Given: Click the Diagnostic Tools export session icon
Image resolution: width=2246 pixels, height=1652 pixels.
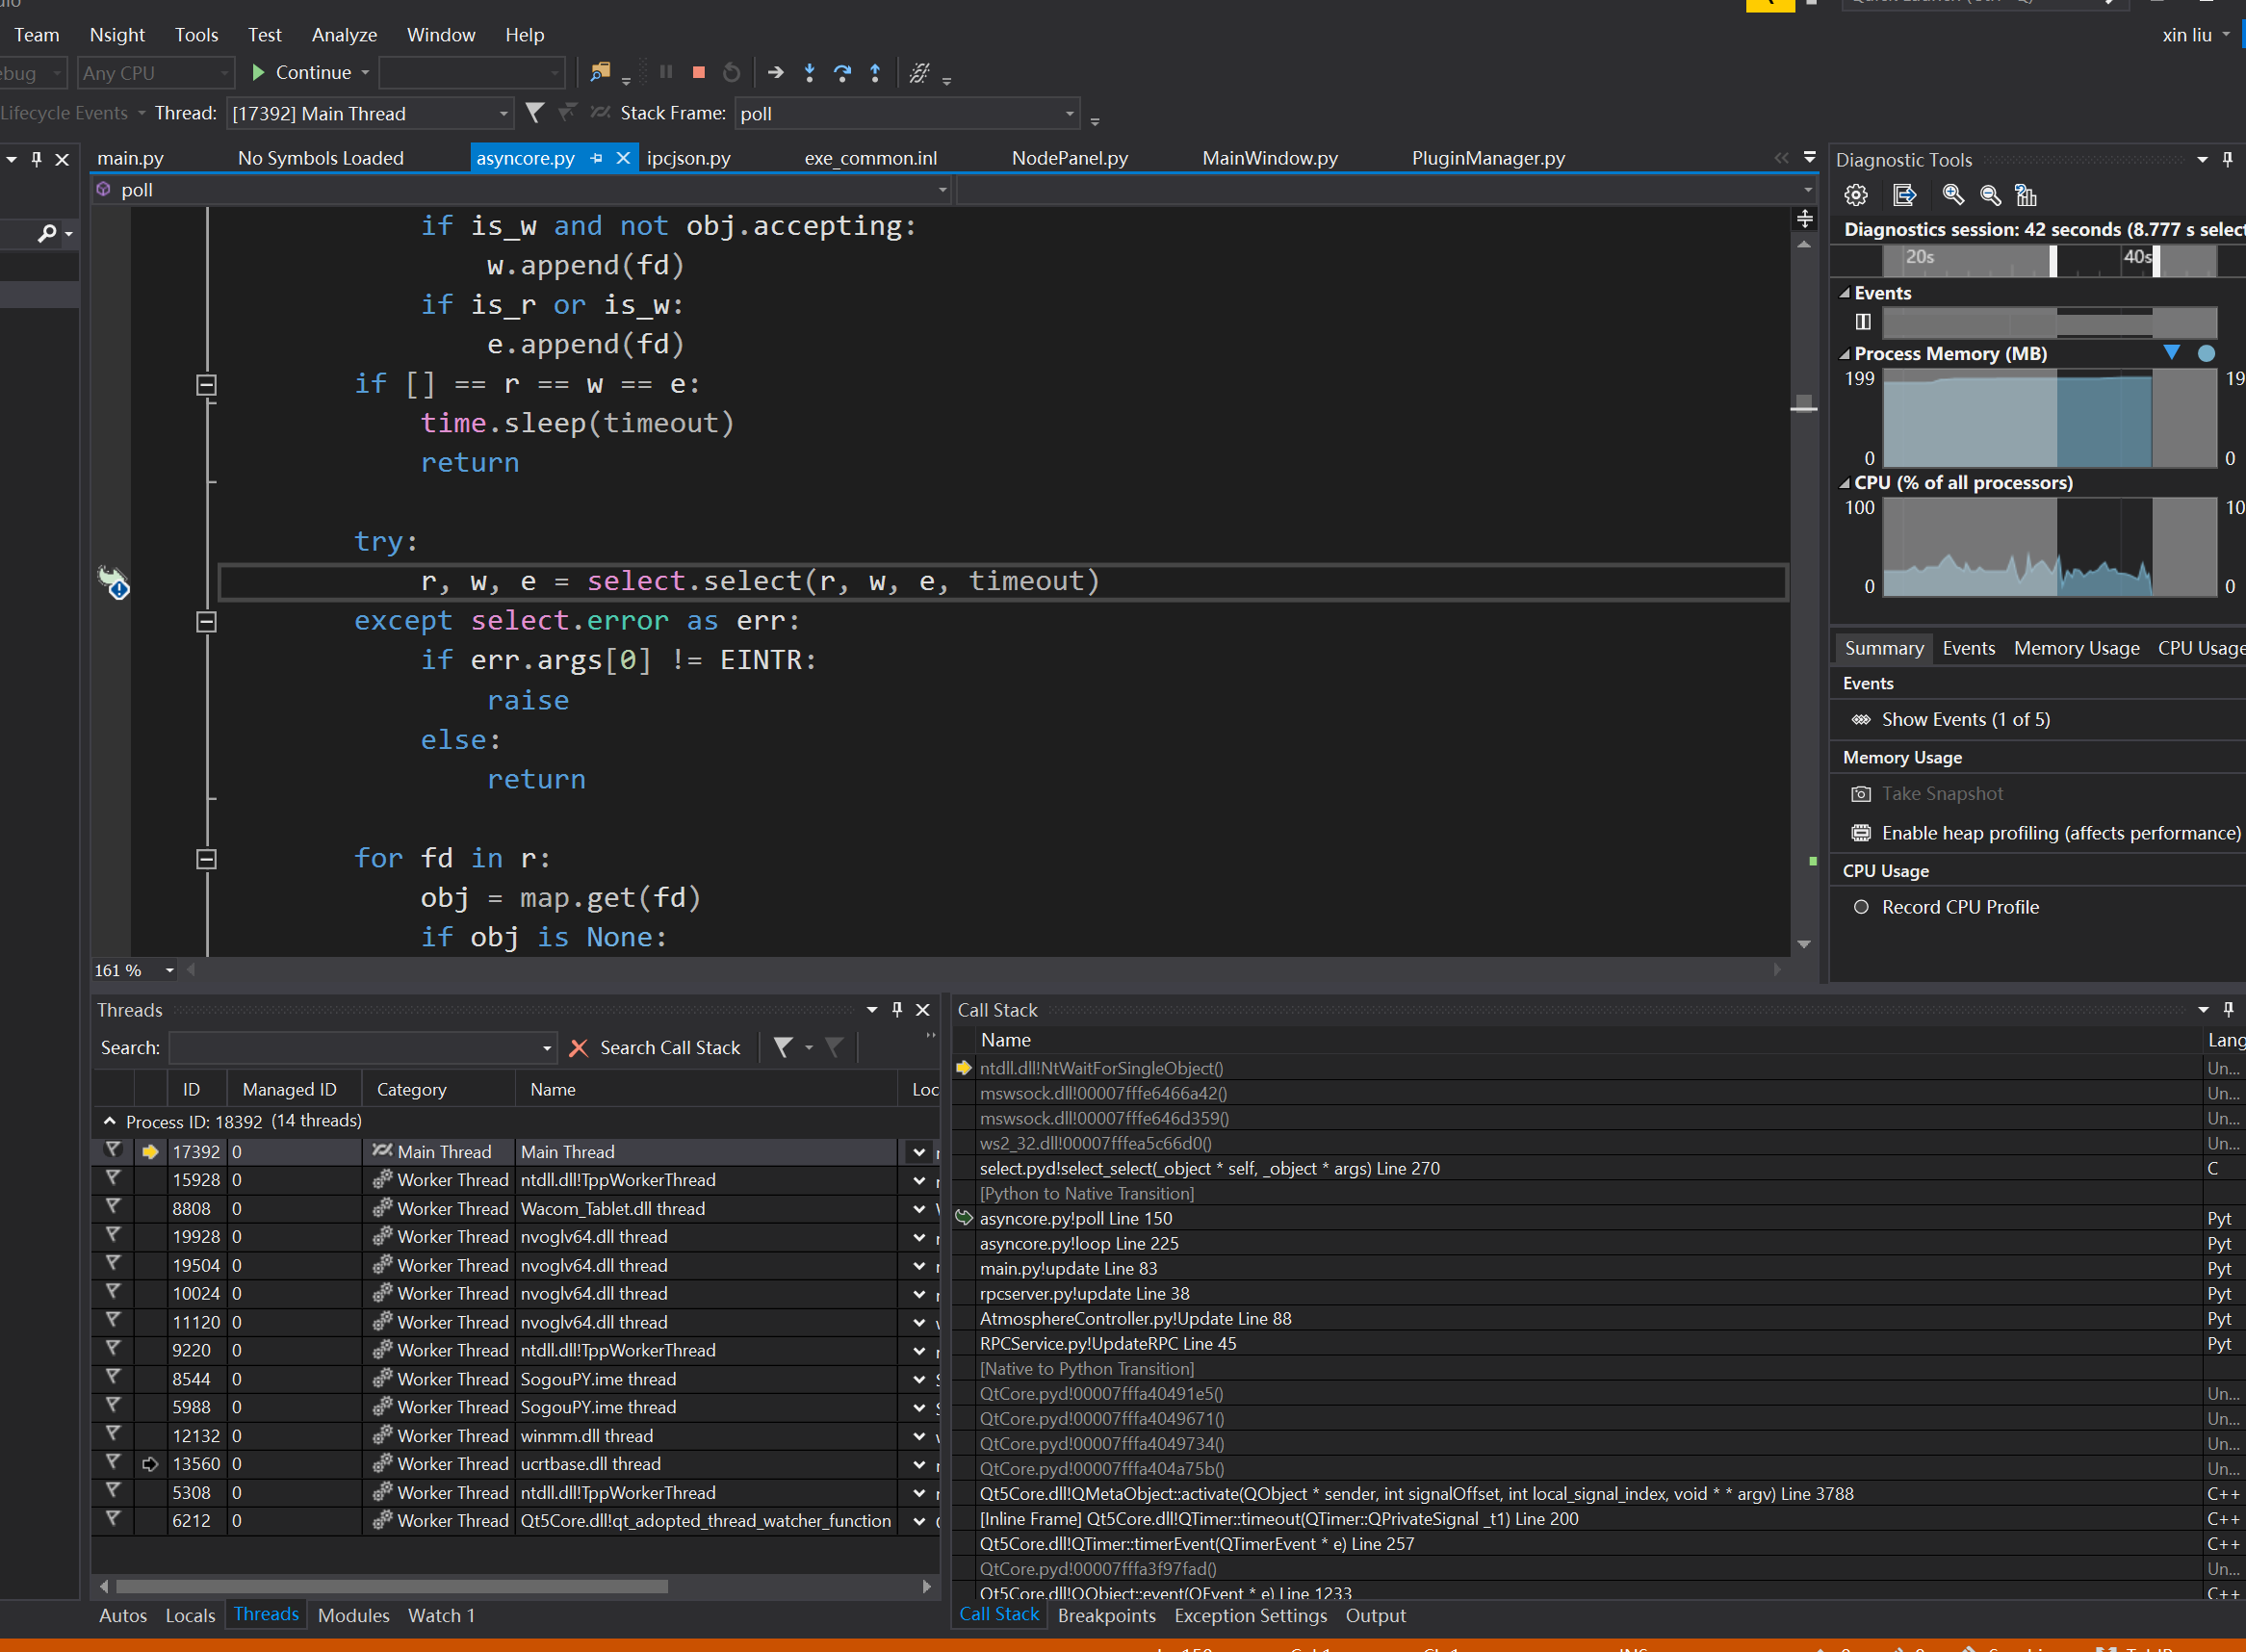Looking at the screenshot, I should tap(1905, 195).
